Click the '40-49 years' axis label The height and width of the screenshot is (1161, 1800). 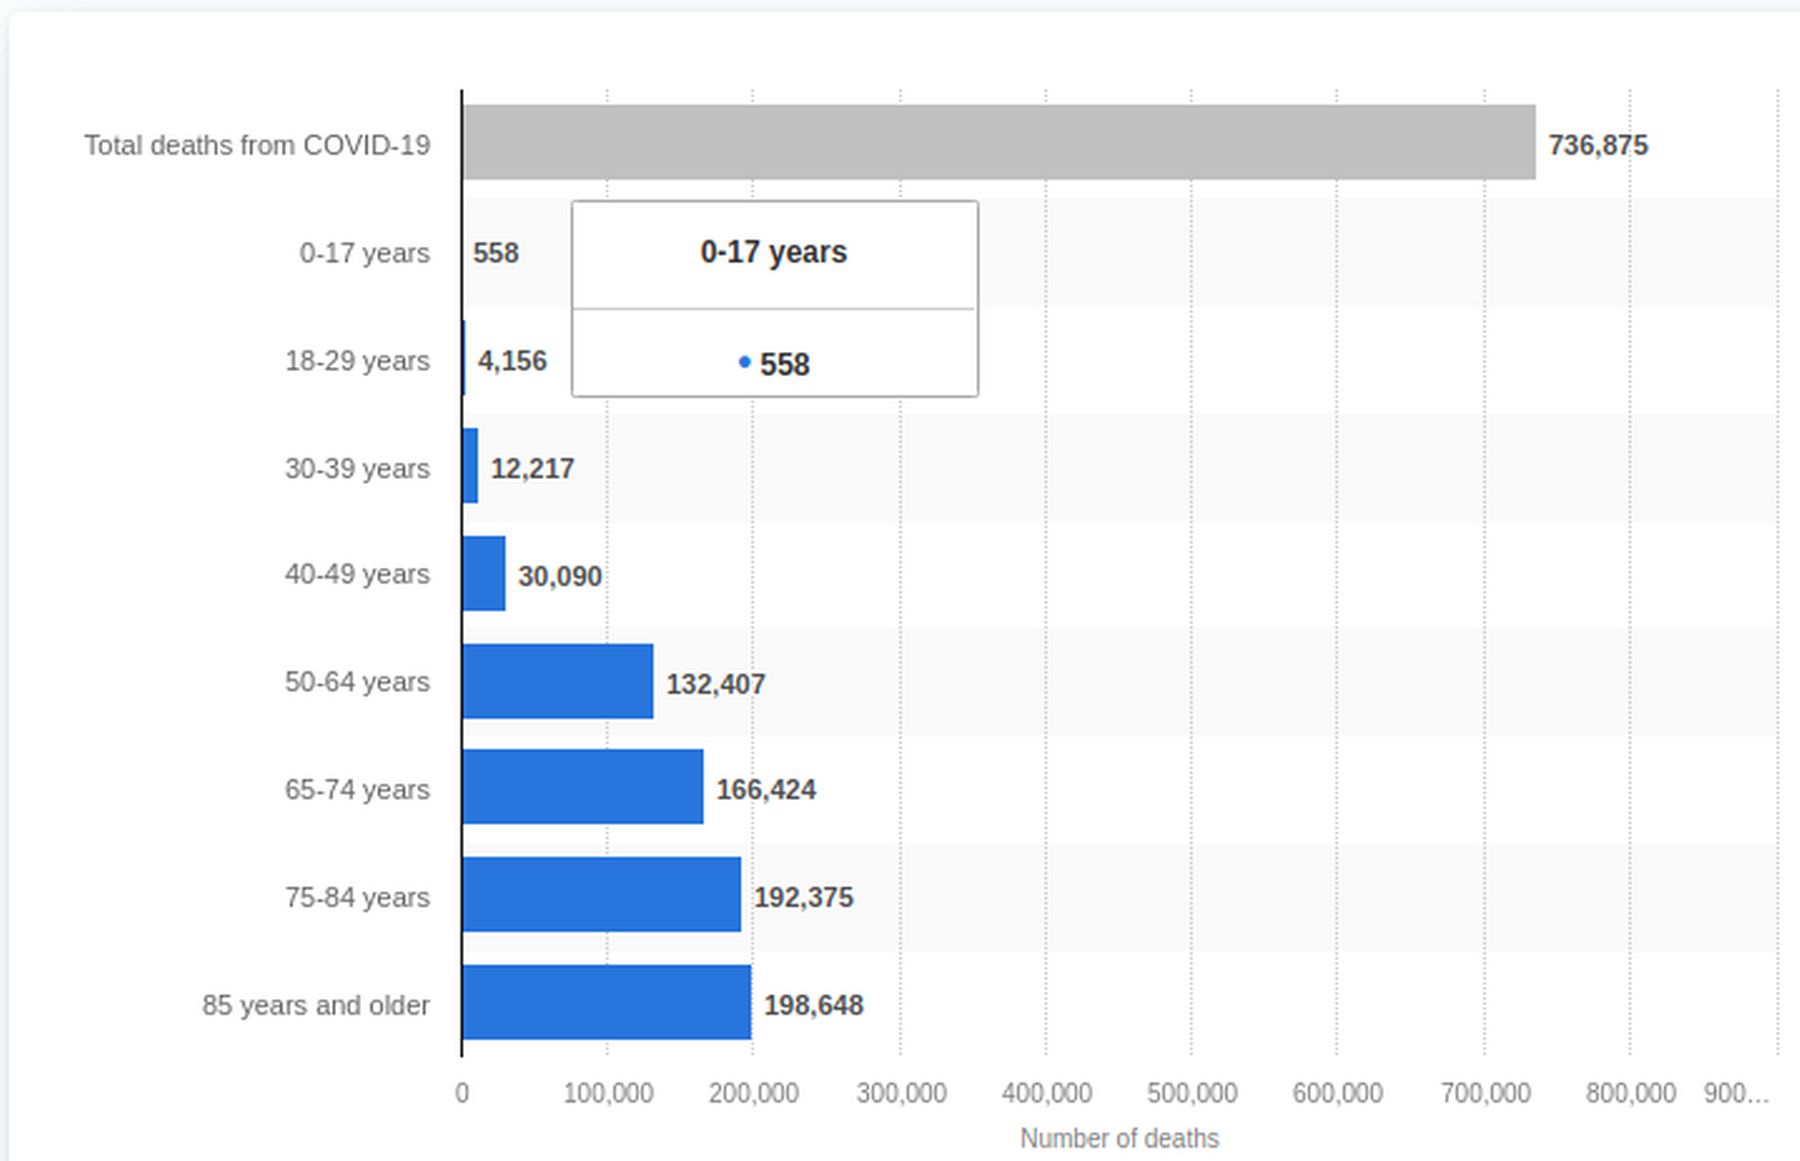coord(358,574)
